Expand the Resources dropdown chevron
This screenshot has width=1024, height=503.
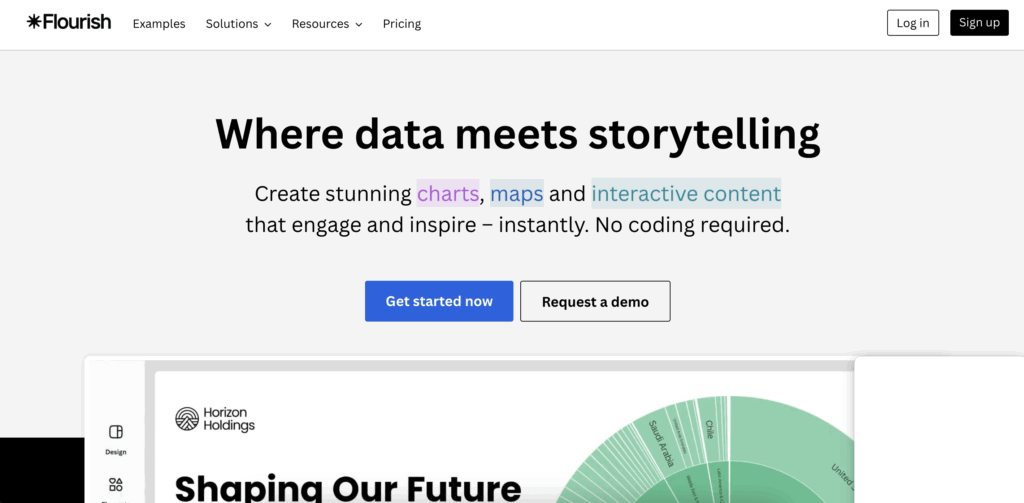tap(359, 24)
